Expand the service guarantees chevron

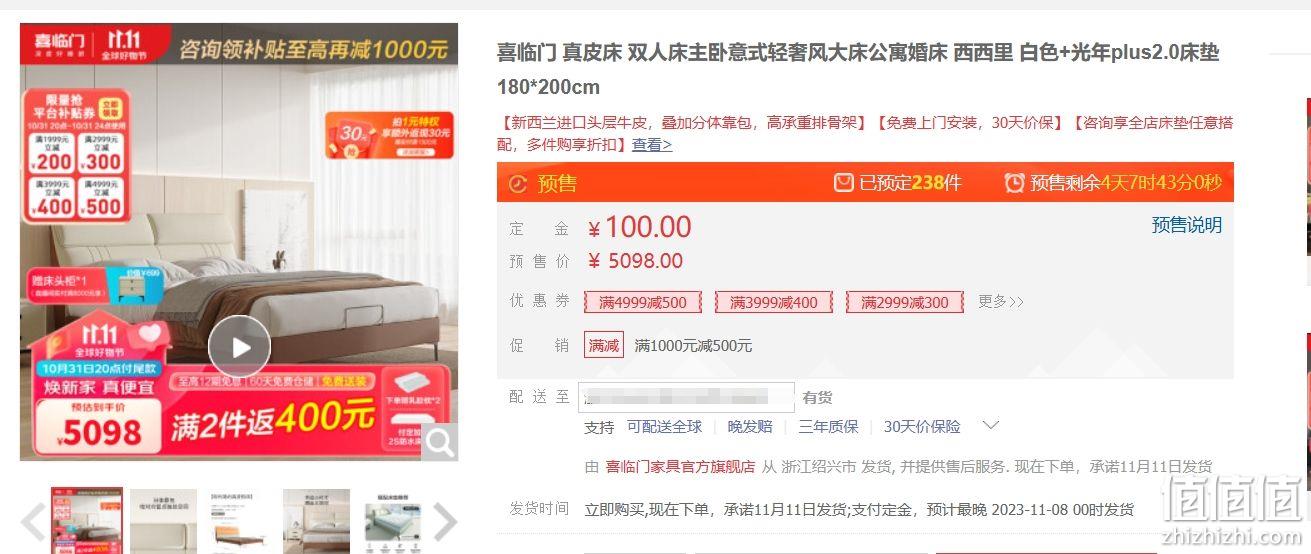pos(990,426)
